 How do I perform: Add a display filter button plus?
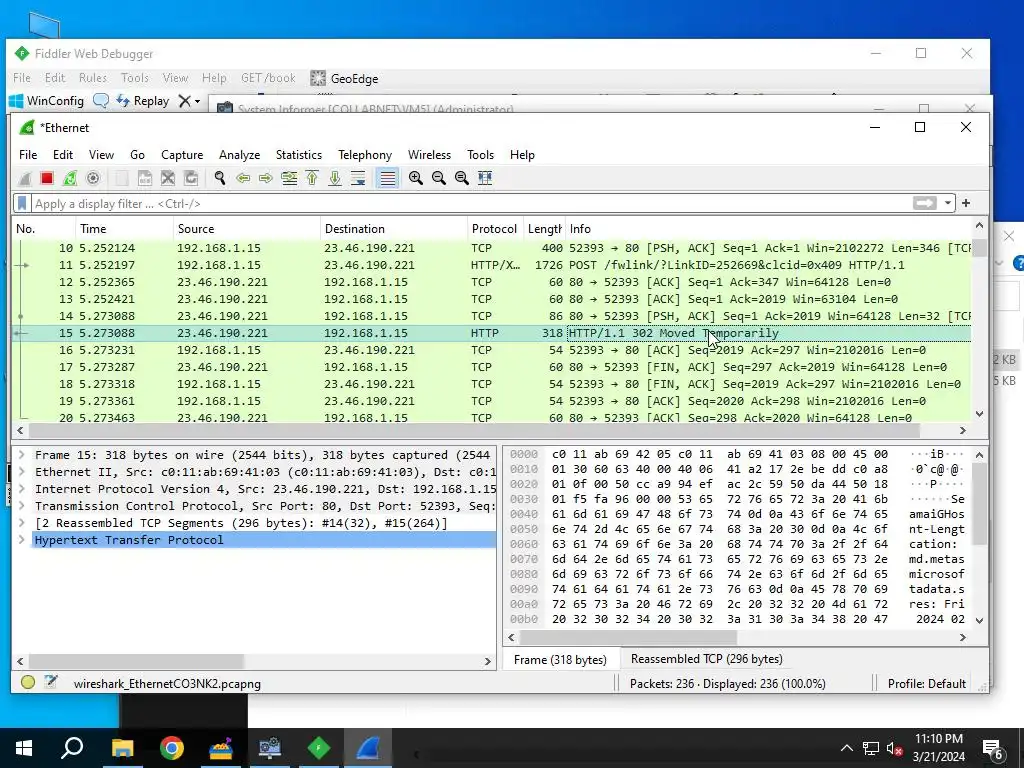click(966, 204)
